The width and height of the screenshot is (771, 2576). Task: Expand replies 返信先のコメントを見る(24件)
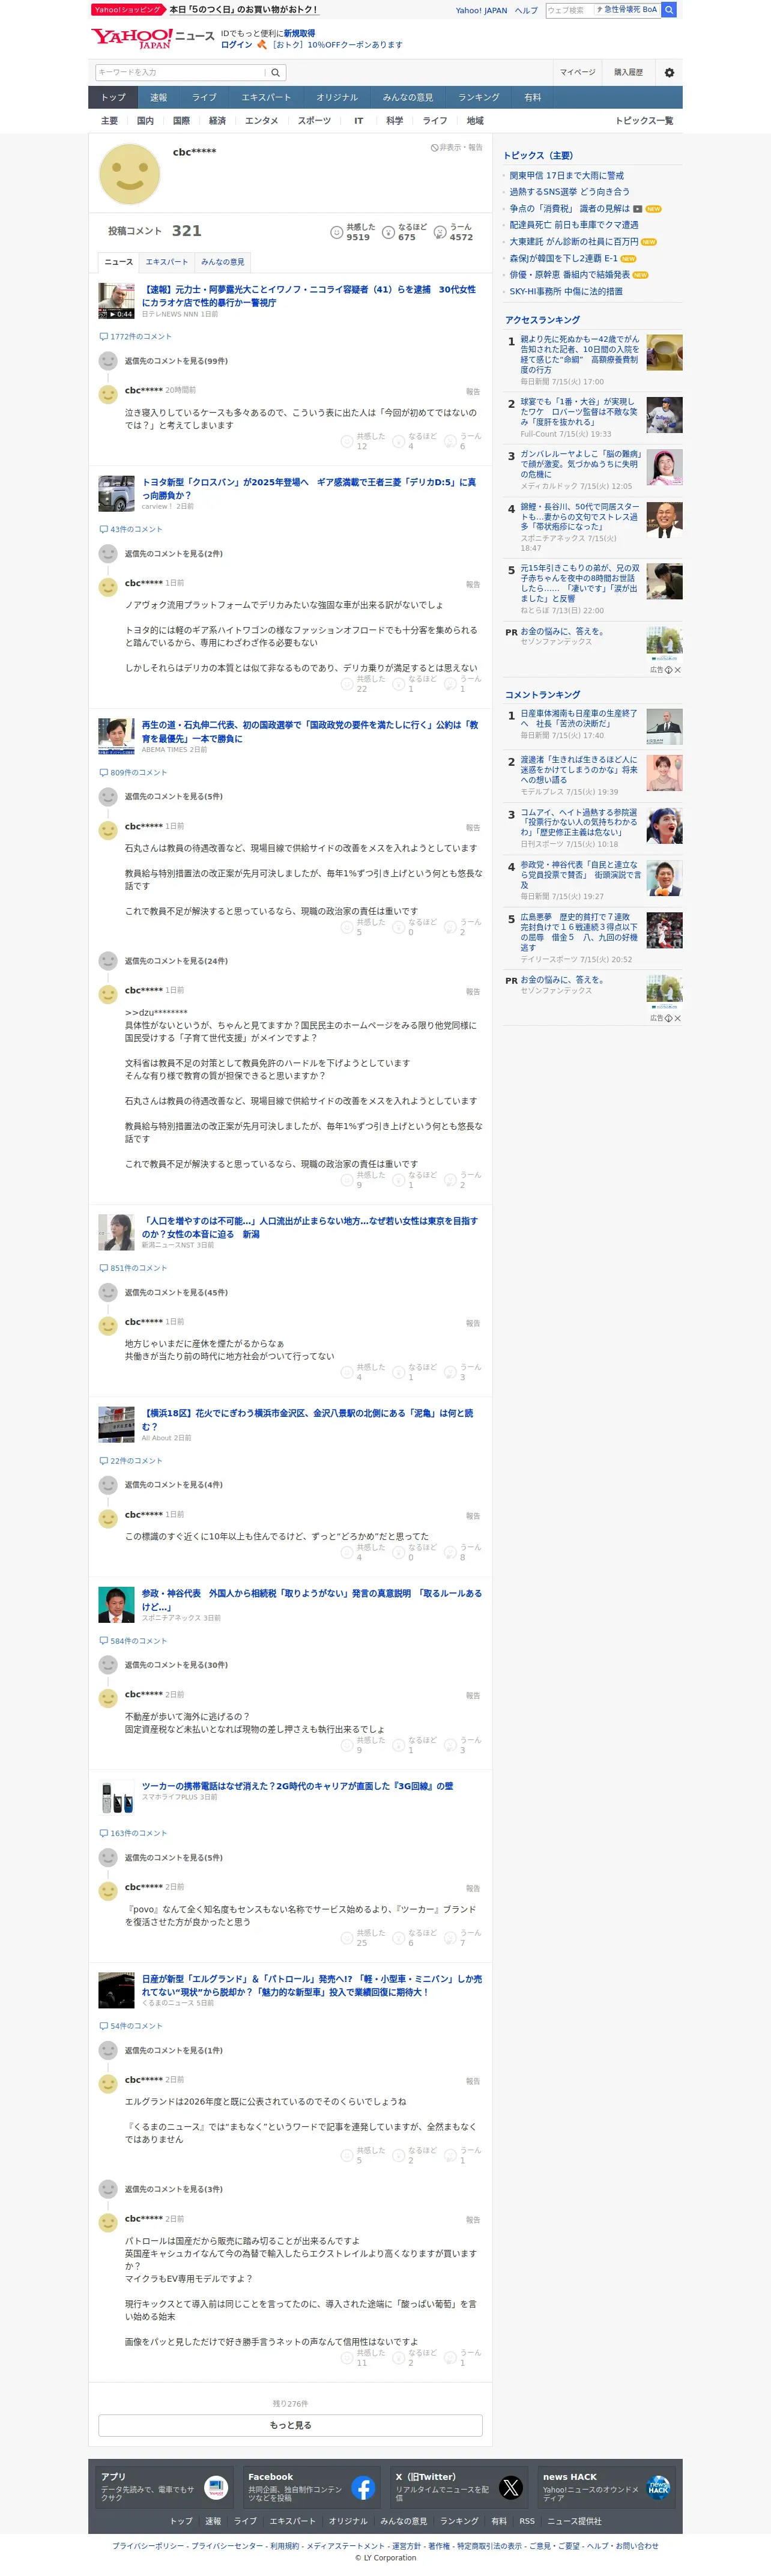(x=176, y=961)
